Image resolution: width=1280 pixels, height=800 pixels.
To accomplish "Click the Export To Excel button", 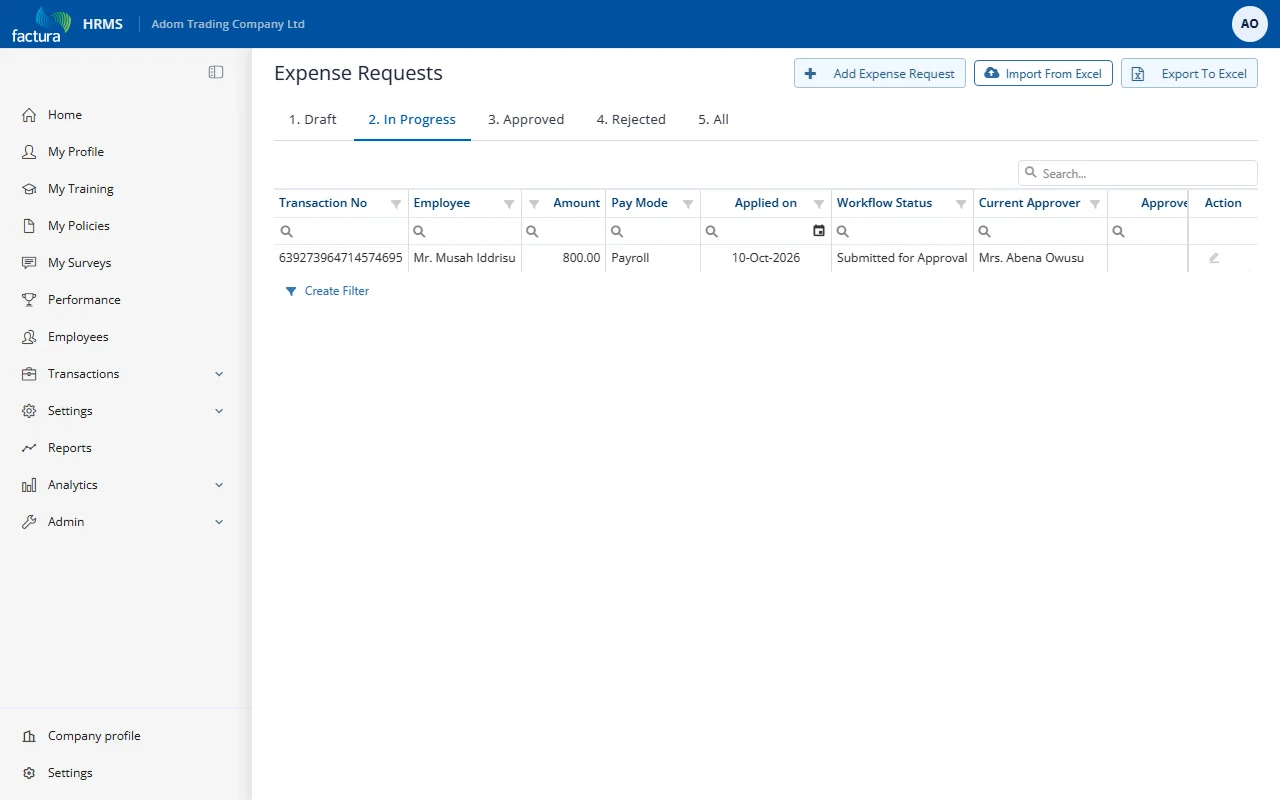I will [x=1189, y=73].
